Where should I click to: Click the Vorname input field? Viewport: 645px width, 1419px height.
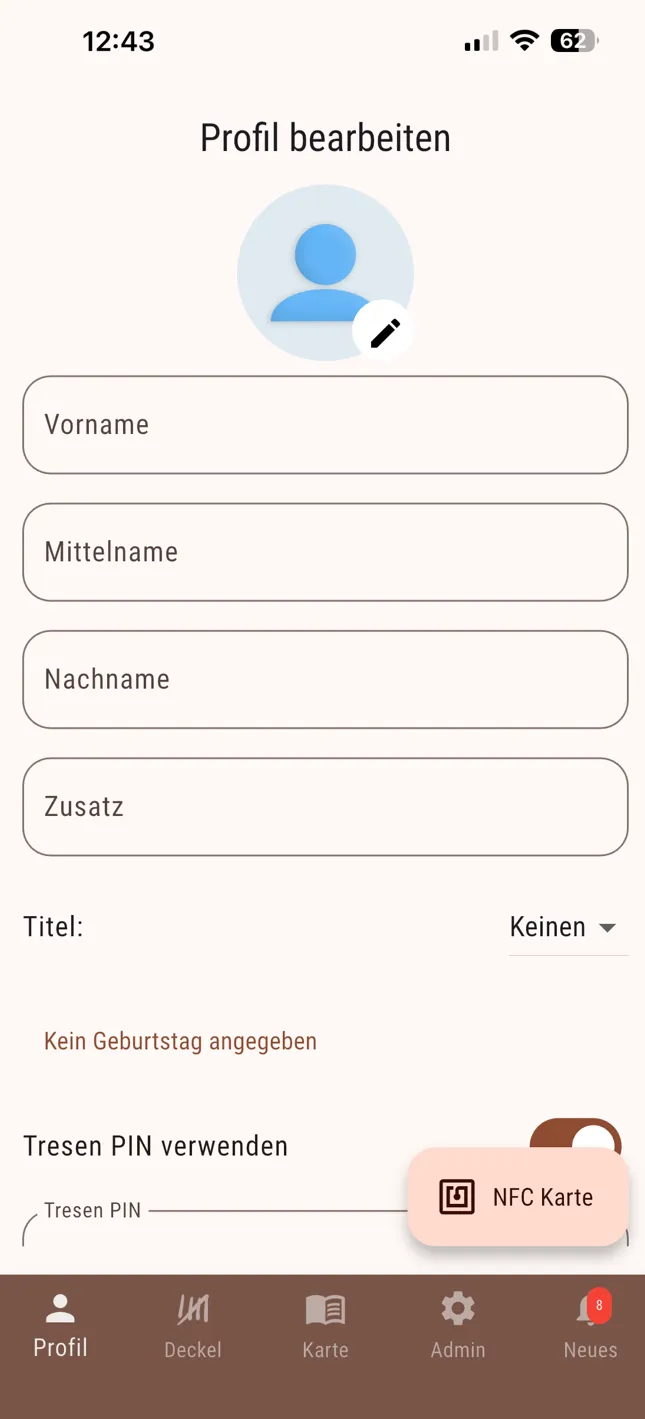click(325, 425)
